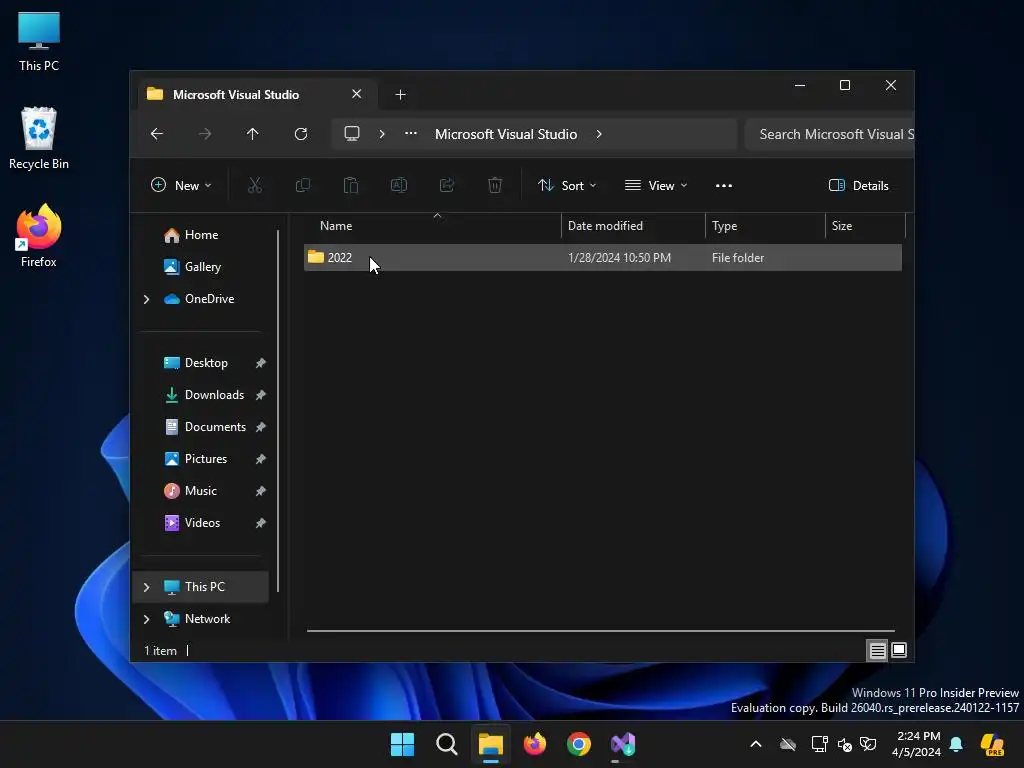Select the Firefox desktop shortcut
The width and height of the screenshot is (1024, 768).
[39, 235]
